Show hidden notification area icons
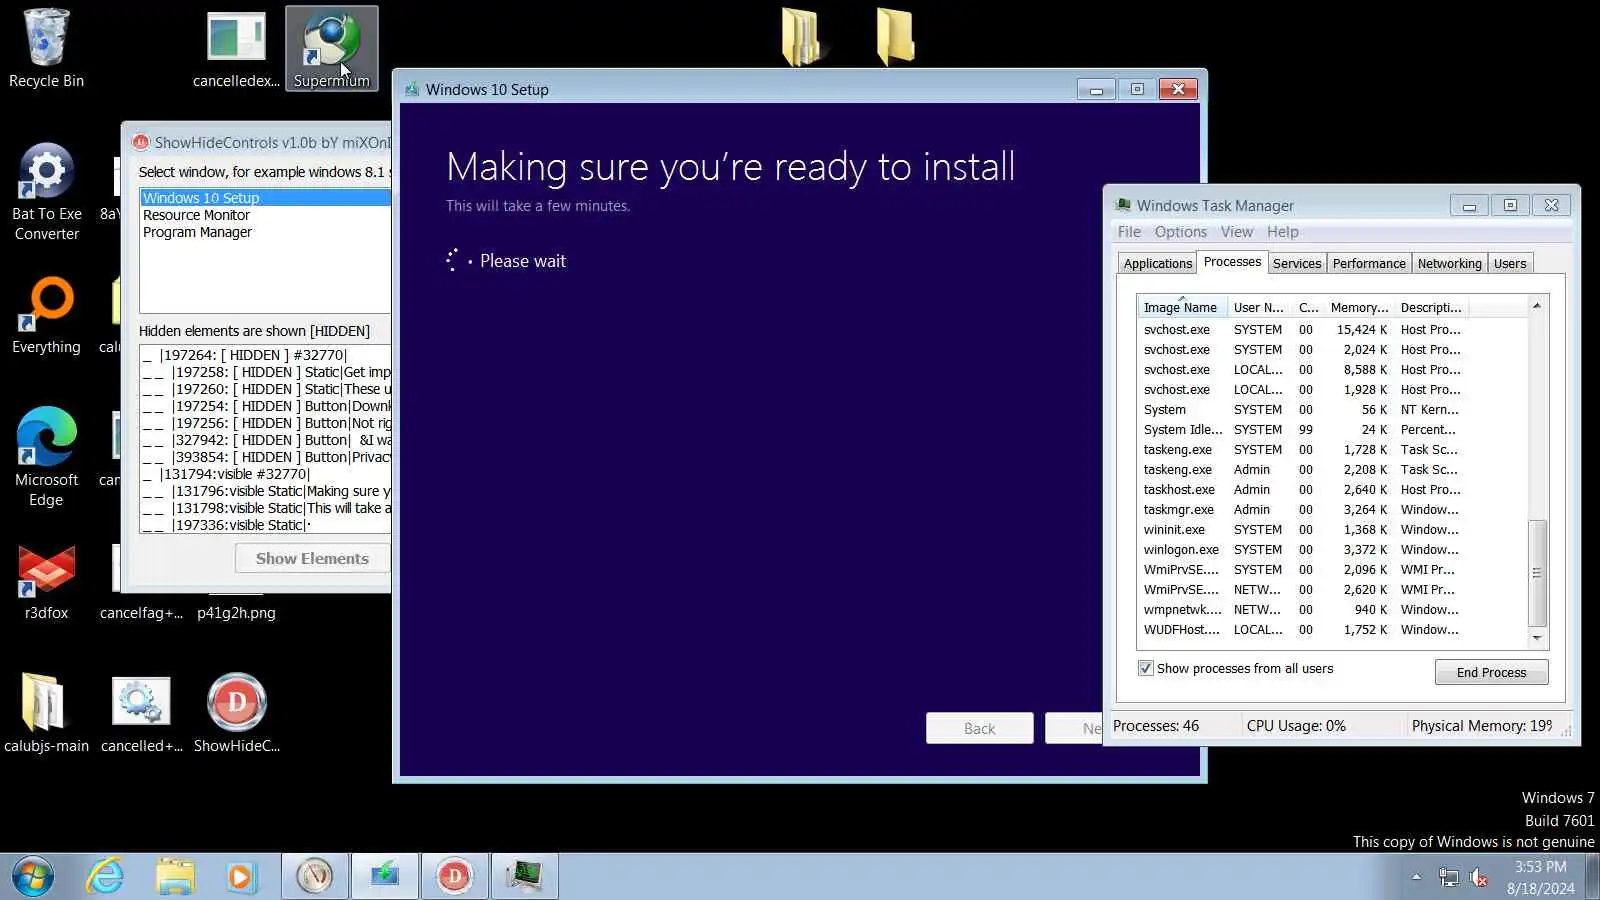1600x900 pixels. click(1416, 877)
